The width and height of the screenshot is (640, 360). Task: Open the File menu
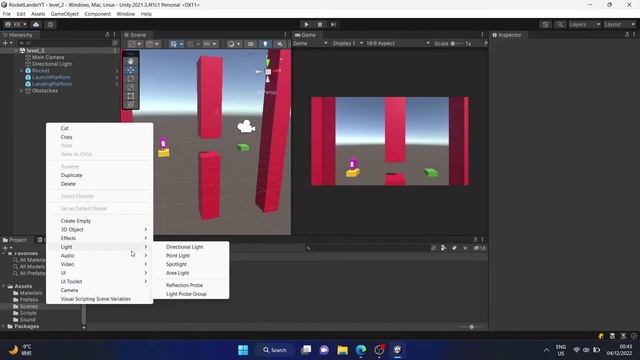pos(7,14)
